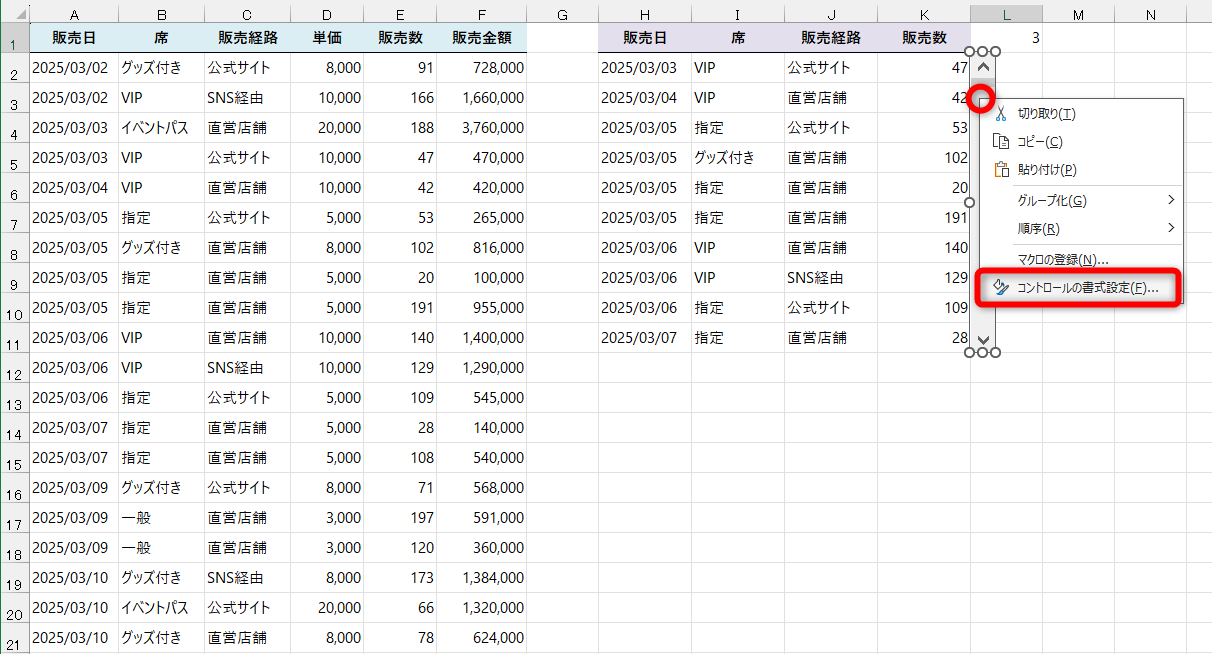Select column N header

tap(1151, 14)
